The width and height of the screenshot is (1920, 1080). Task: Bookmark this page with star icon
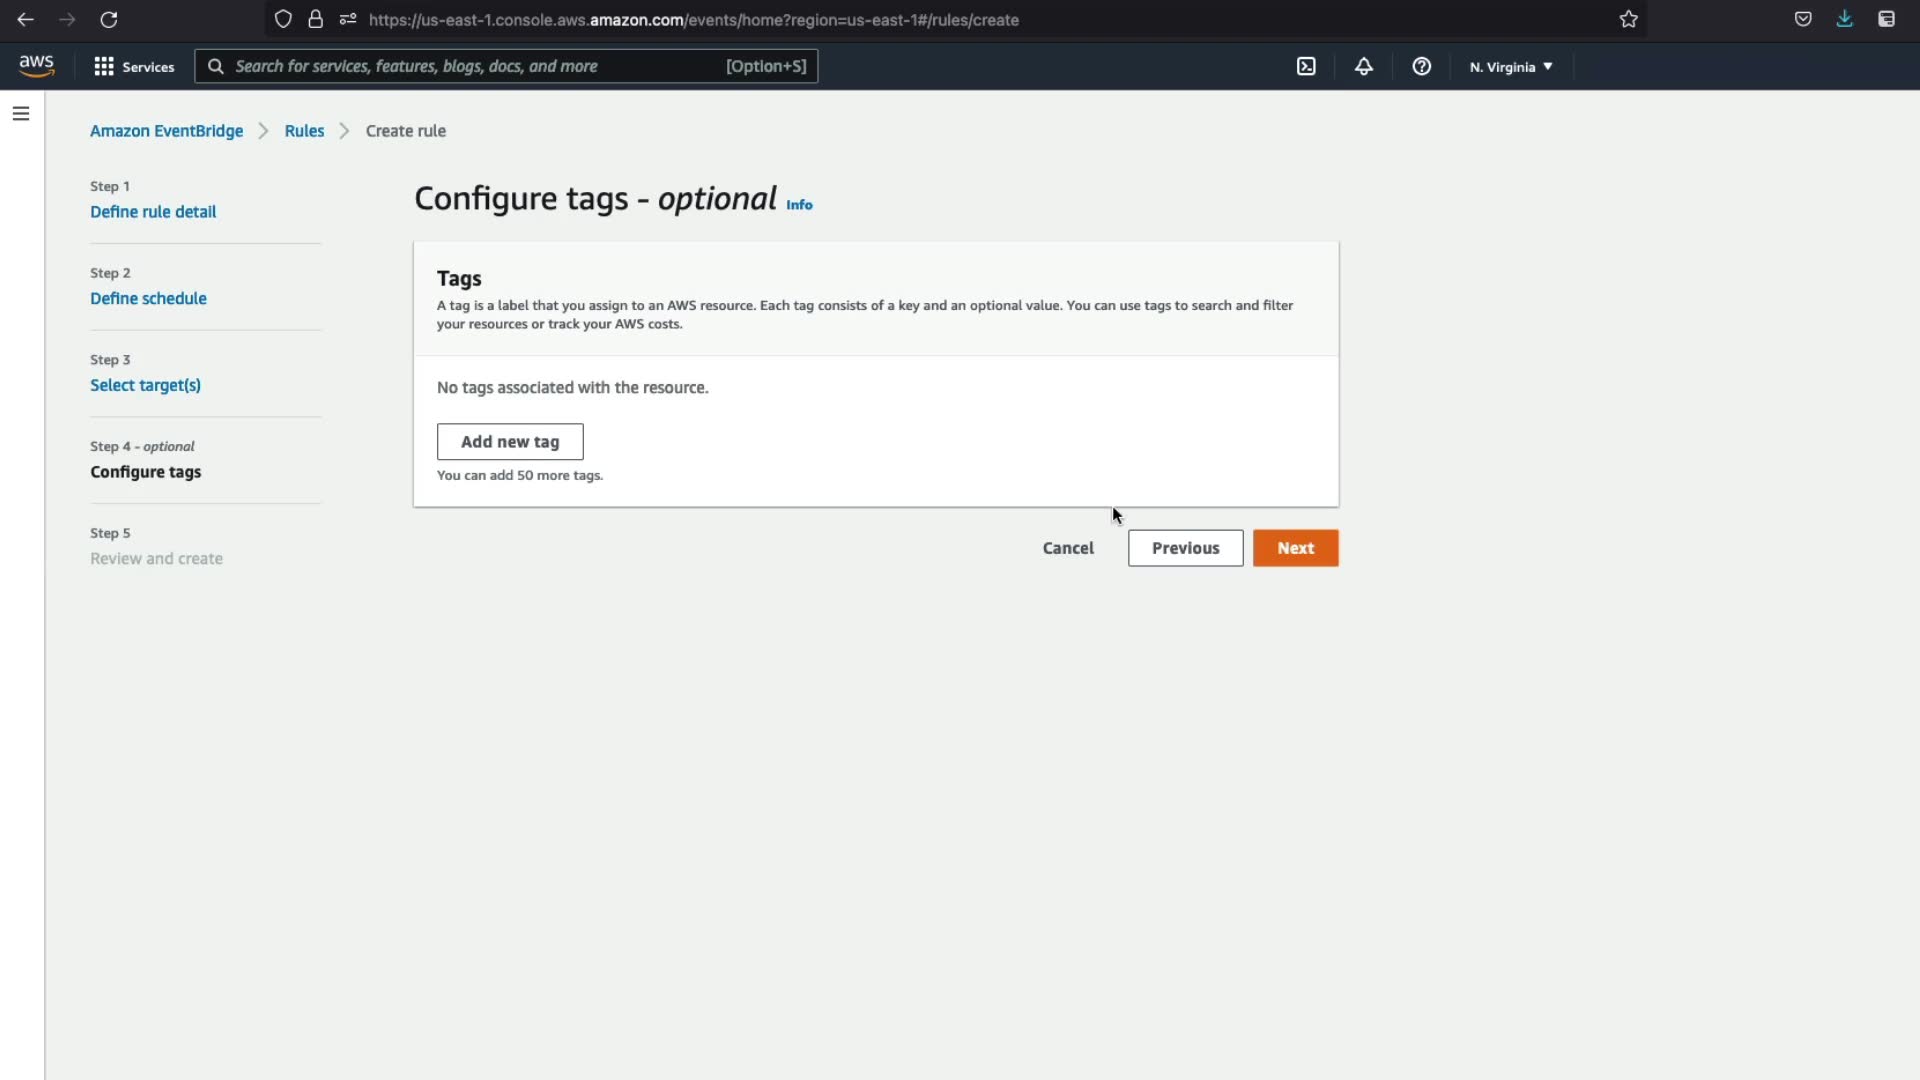[x=1628, y=19]
